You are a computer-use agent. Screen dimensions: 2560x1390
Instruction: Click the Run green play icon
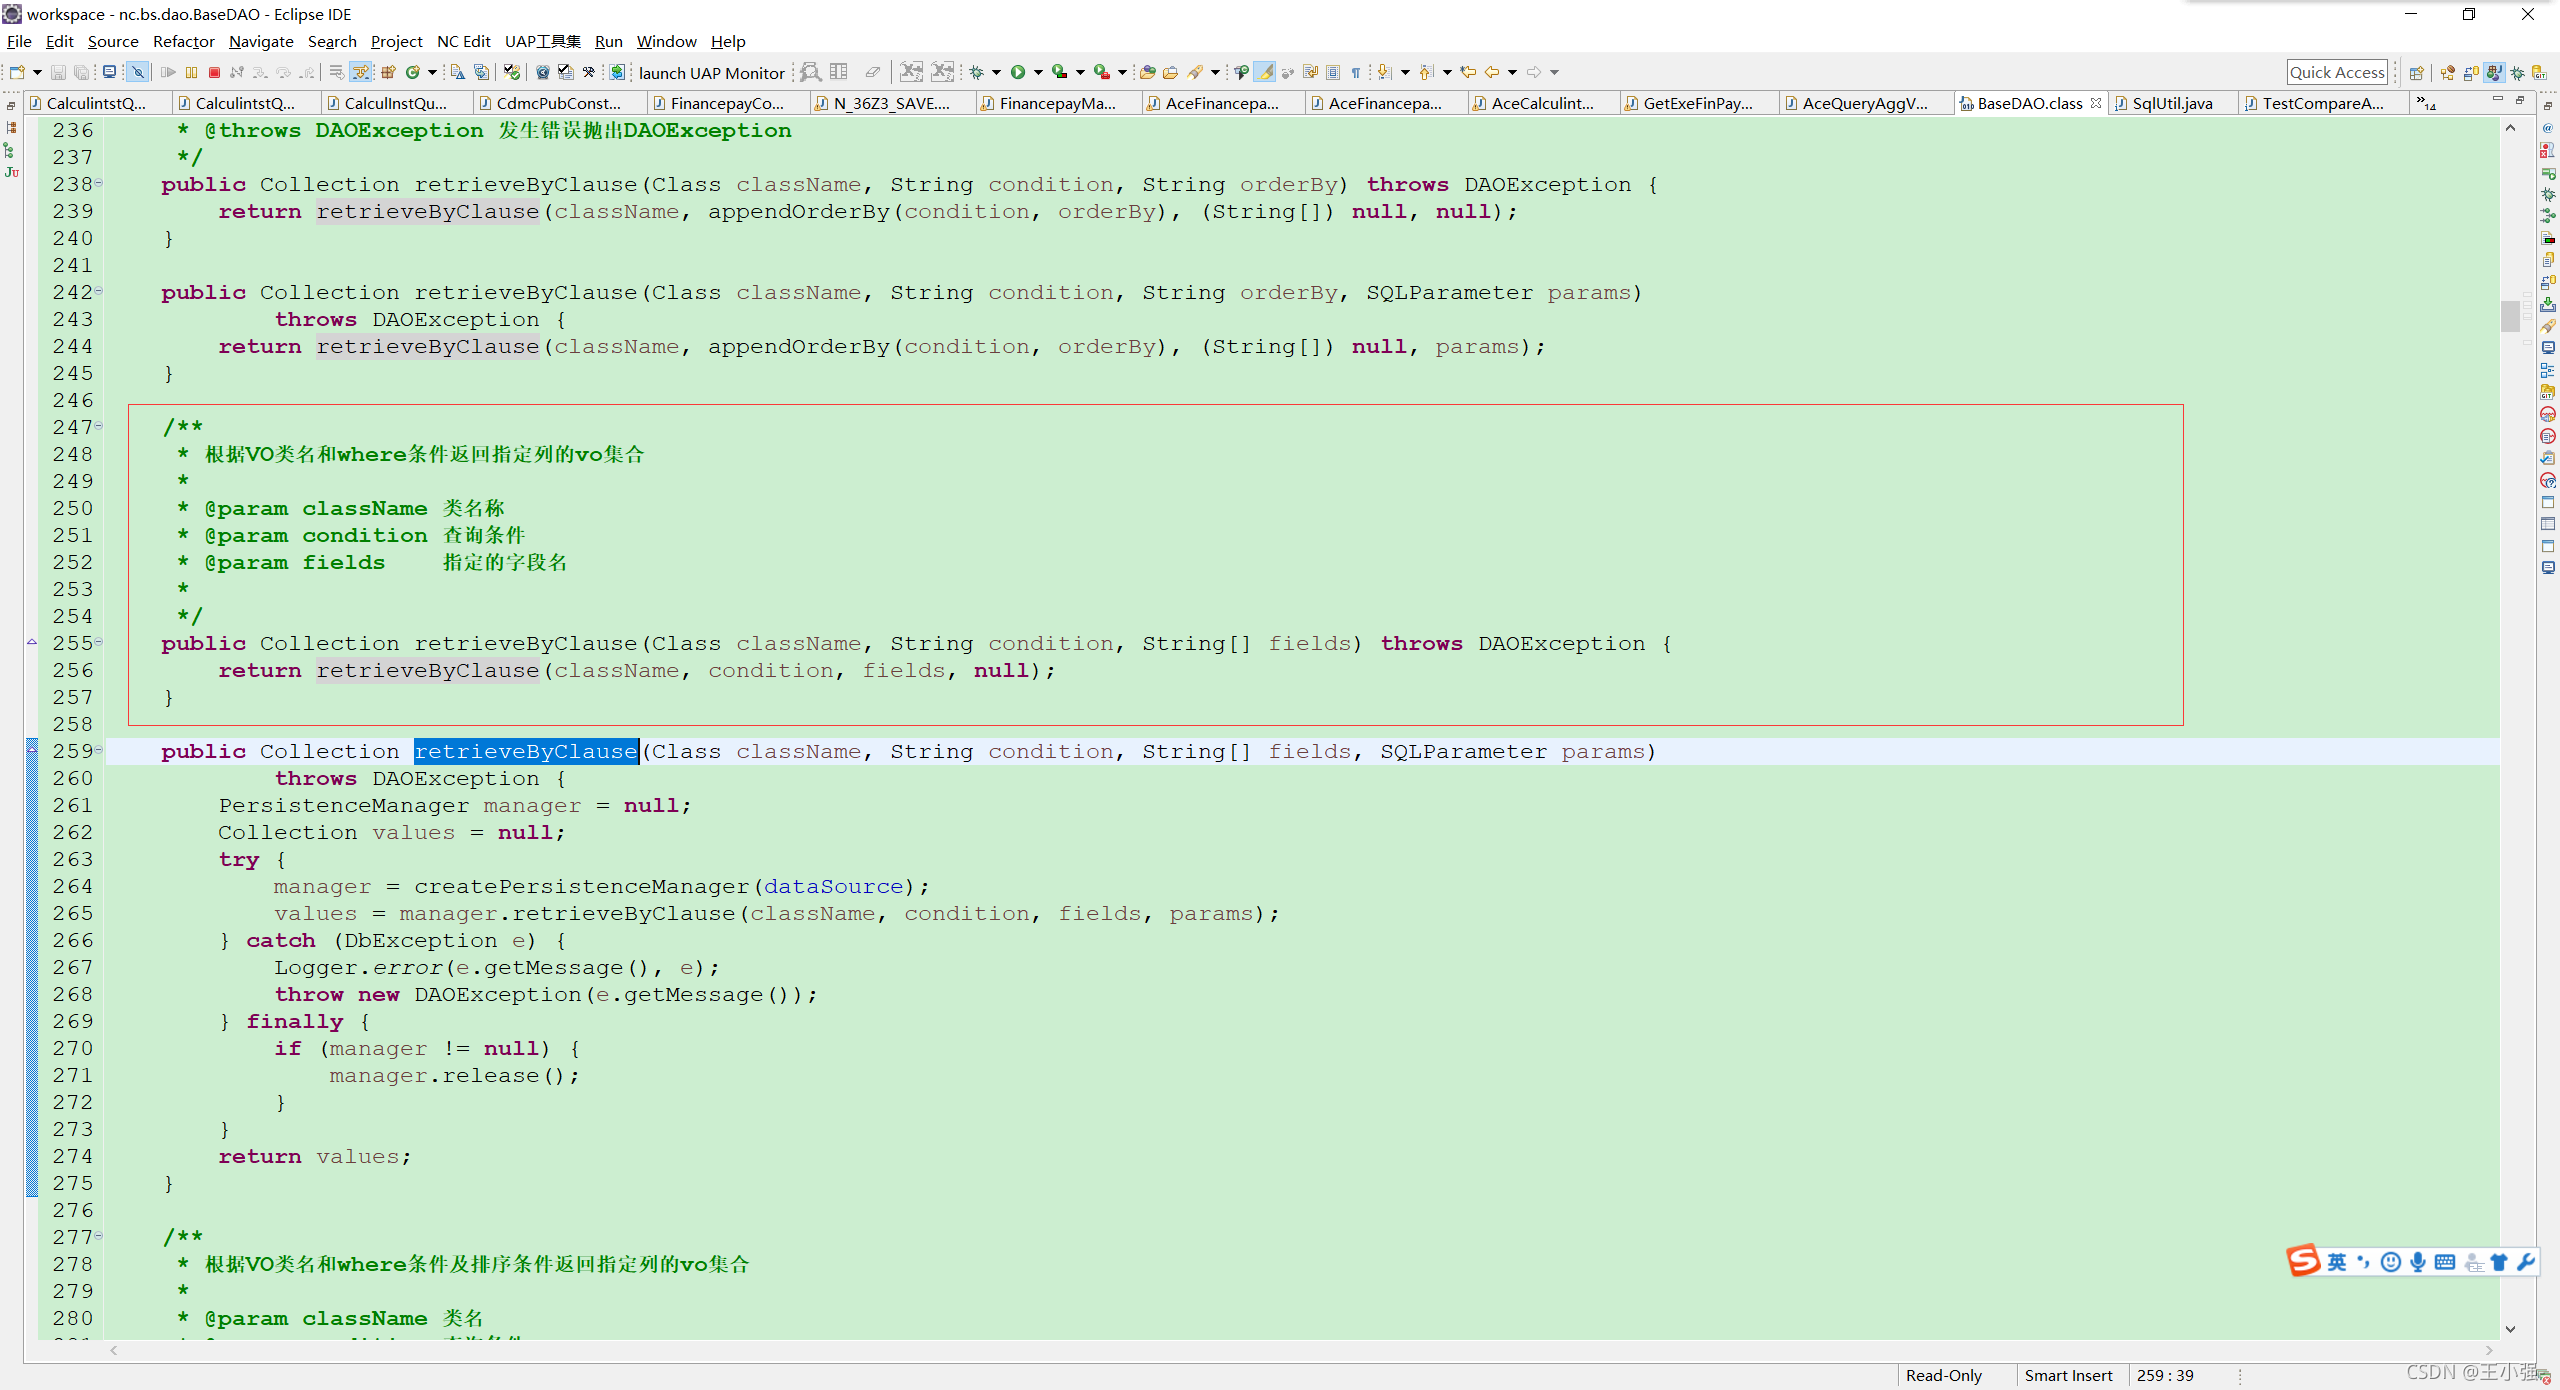pos(1018,72)
